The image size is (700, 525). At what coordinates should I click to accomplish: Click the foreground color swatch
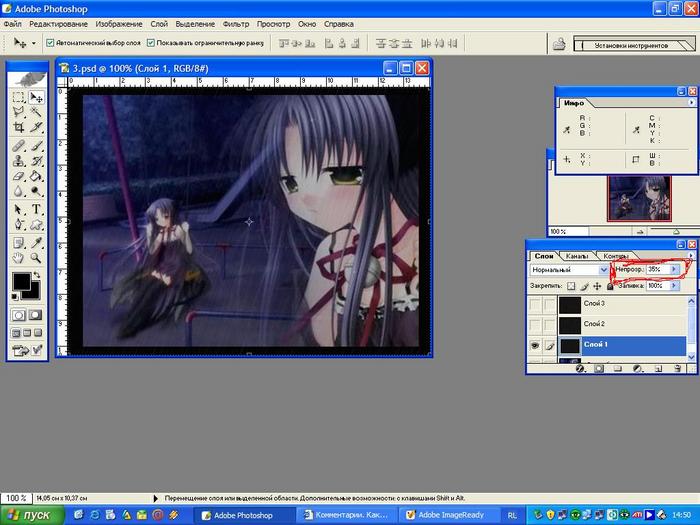[x=21, y=281]
